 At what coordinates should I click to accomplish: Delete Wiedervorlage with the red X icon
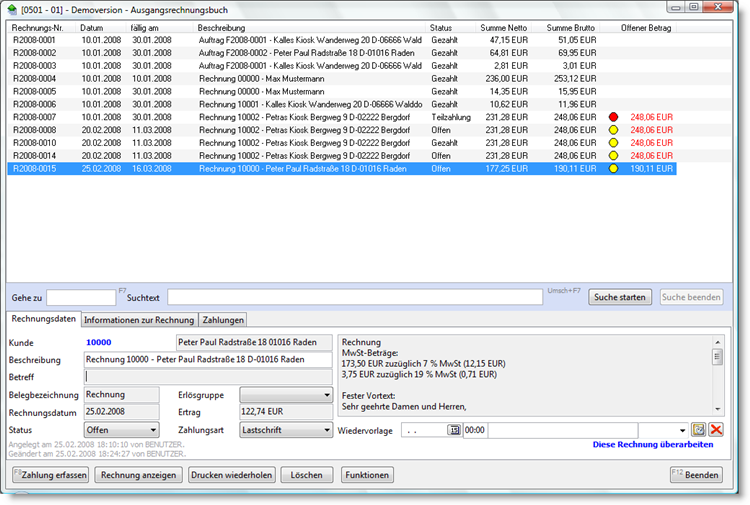point(716,429)
